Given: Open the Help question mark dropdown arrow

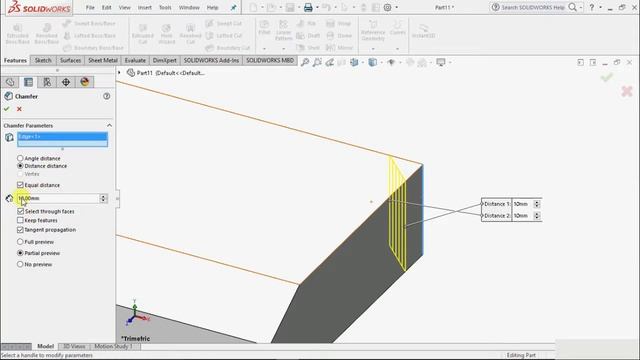Looking at the screenshot, I should (600, 7).
